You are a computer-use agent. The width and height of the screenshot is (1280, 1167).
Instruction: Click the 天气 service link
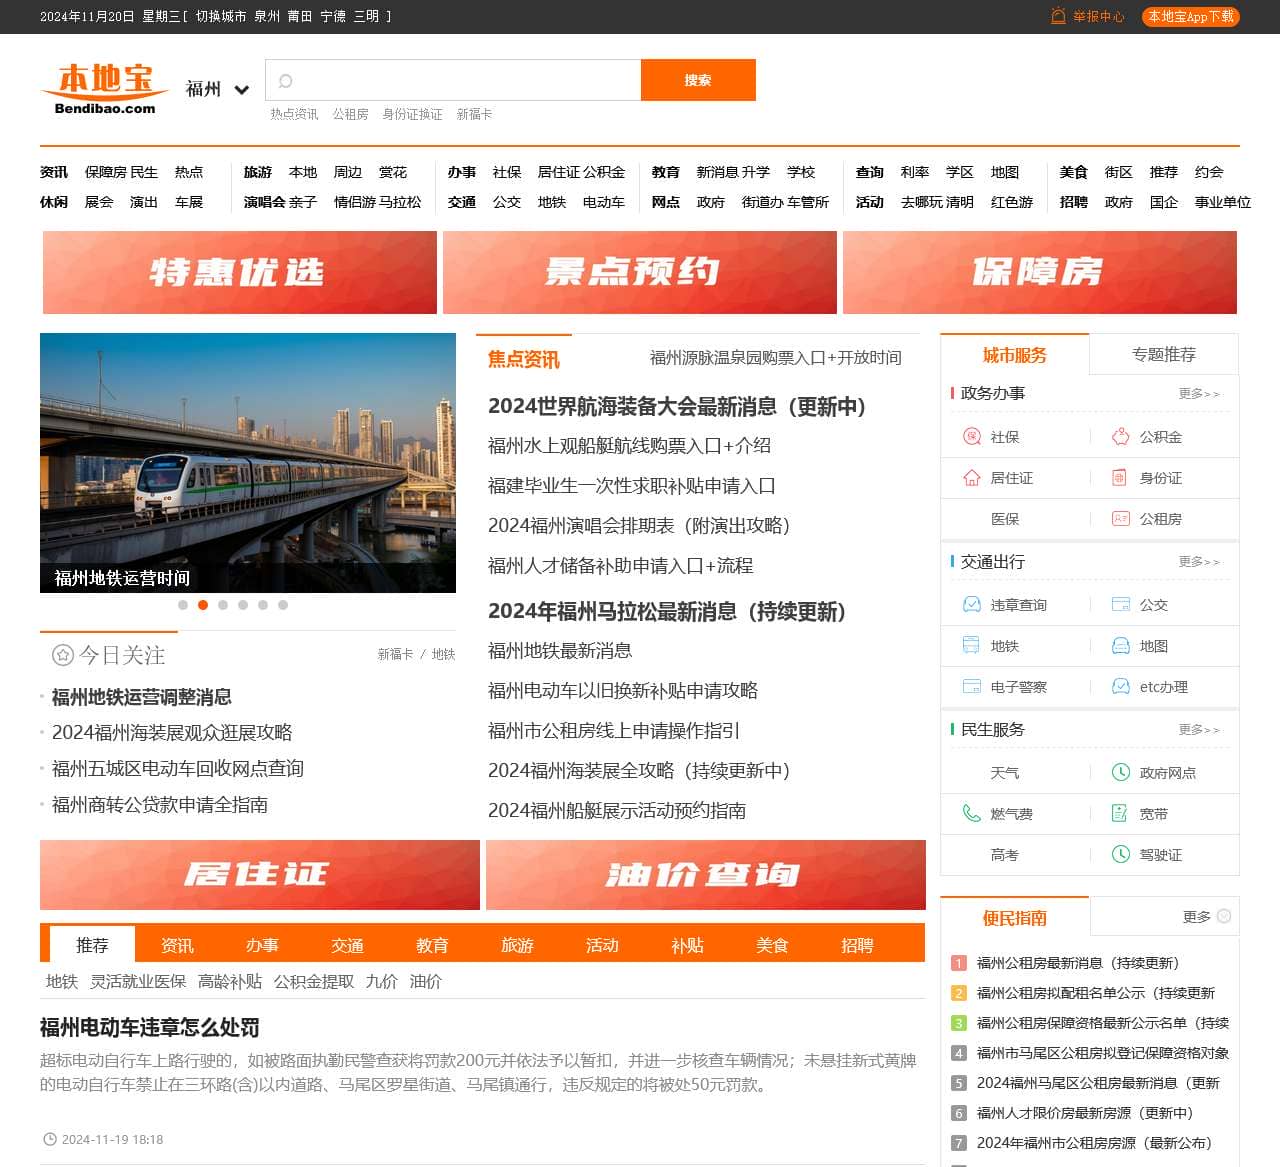(1005, 773)
